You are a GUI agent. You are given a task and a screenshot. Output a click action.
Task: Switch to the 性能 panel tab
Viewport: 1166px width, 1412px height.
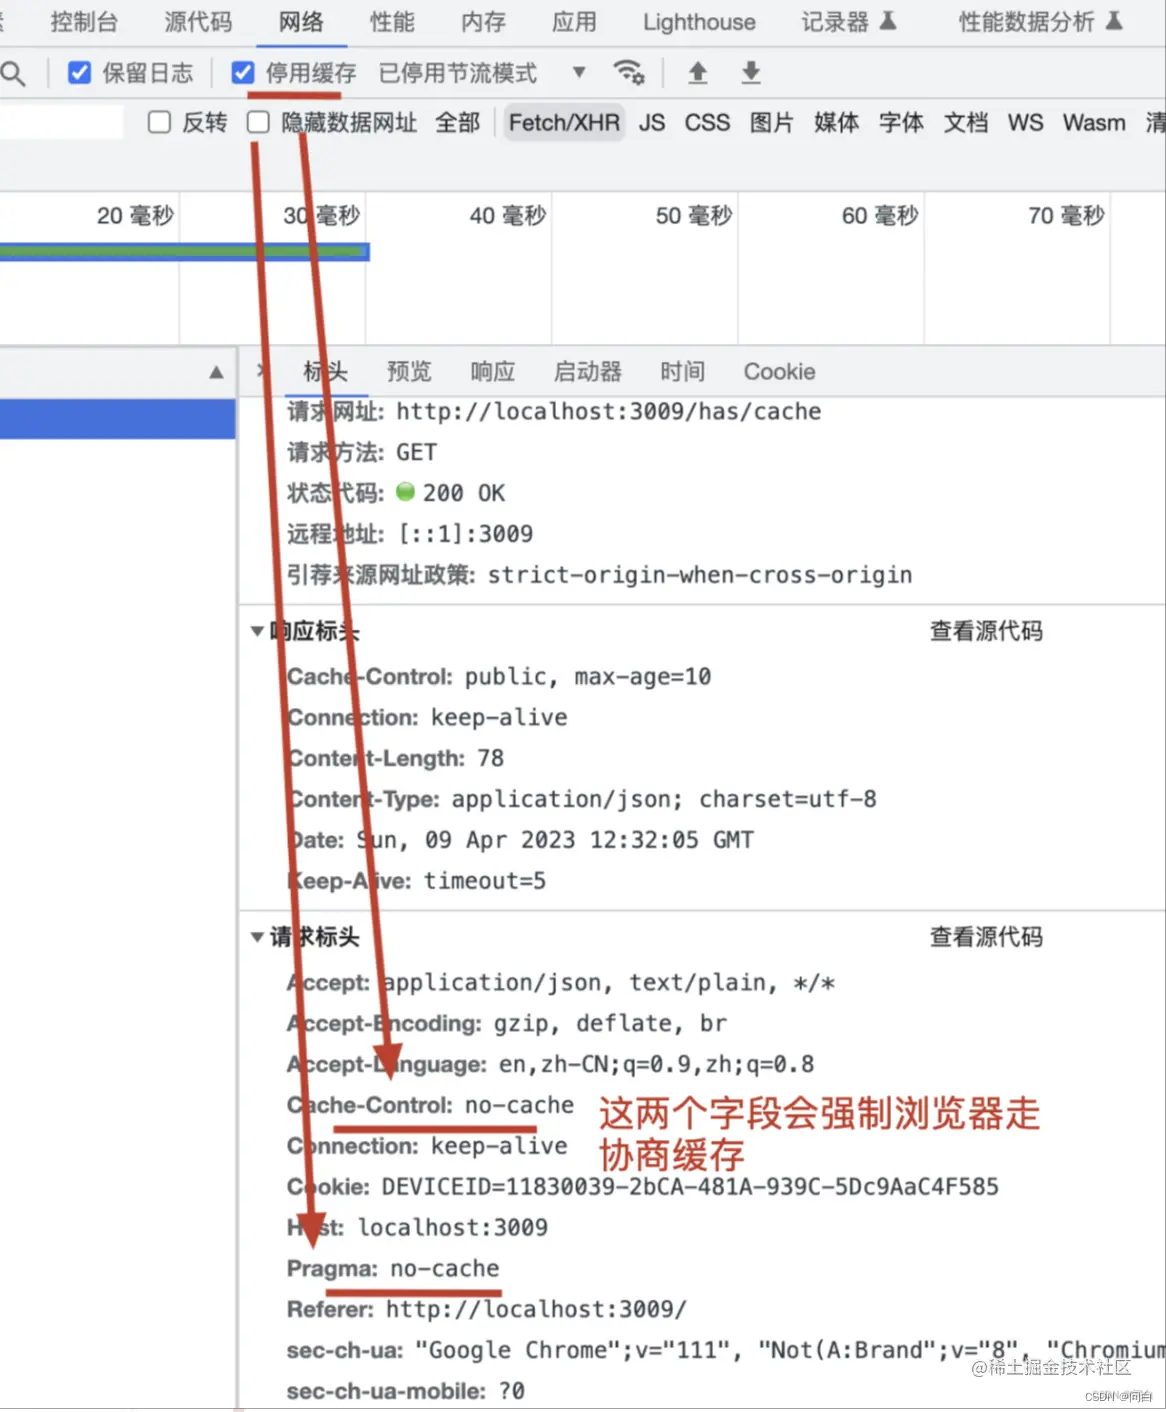point(391,22)
